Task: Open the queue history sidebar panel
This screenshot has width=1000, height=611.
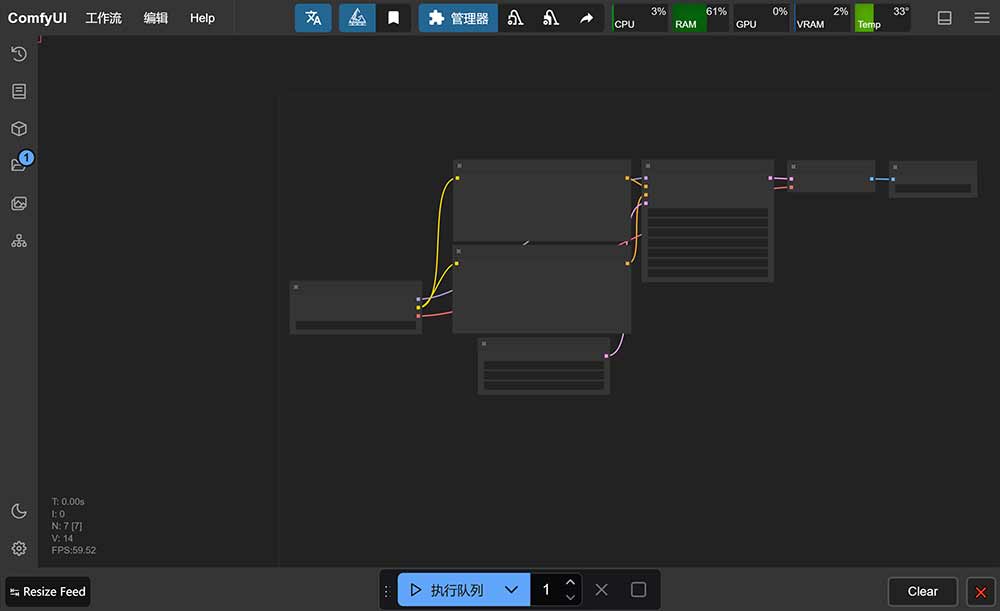Action: tap(19, 54)
